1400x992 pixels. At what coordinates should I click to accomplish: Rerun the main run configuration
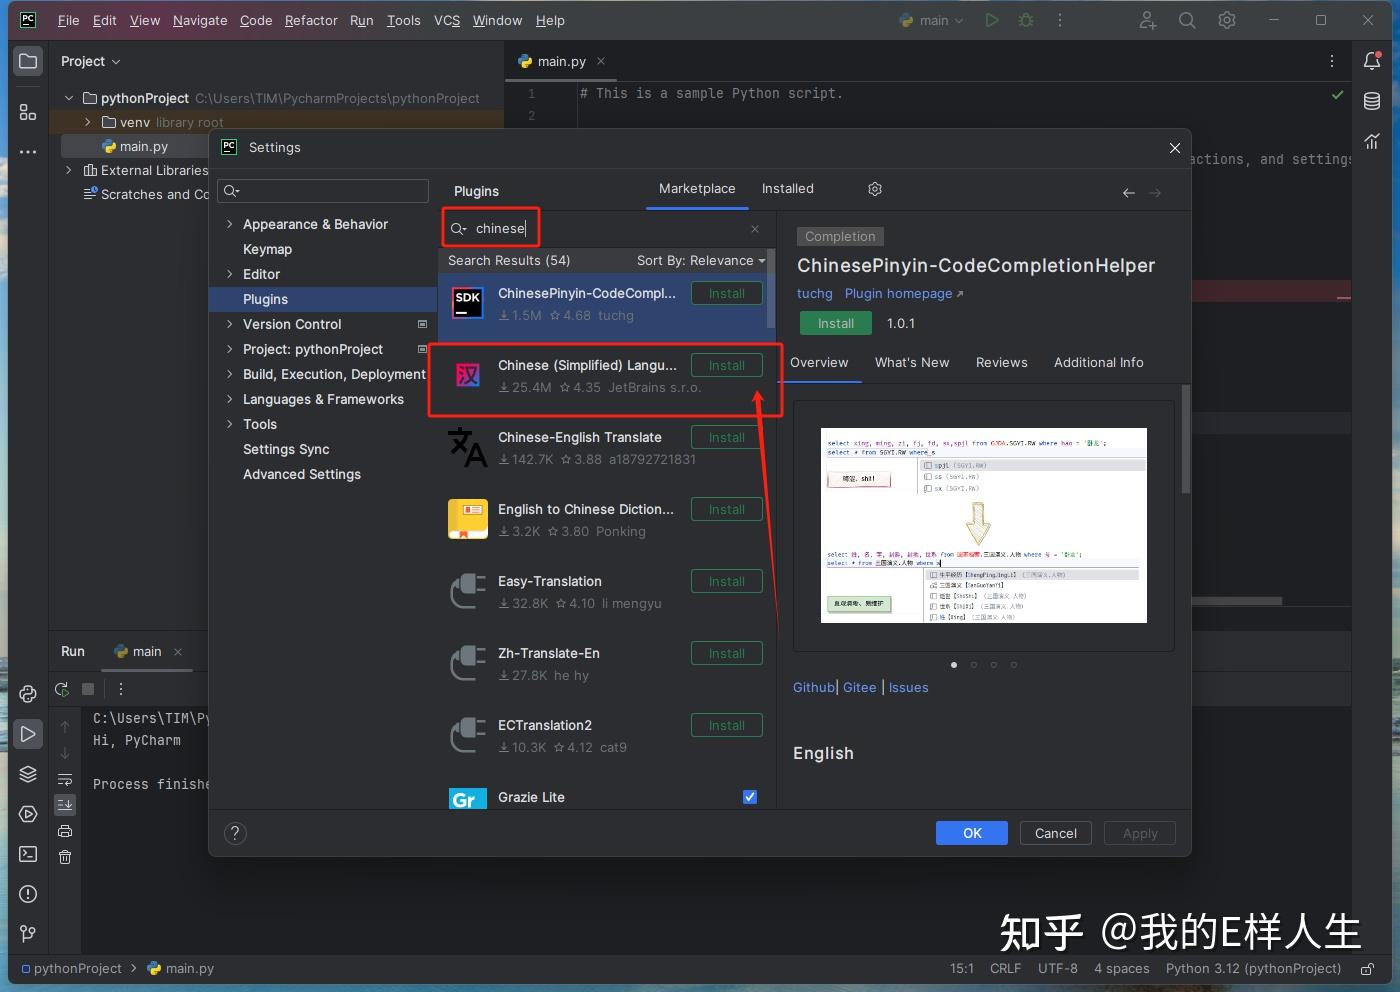(61, 689)
